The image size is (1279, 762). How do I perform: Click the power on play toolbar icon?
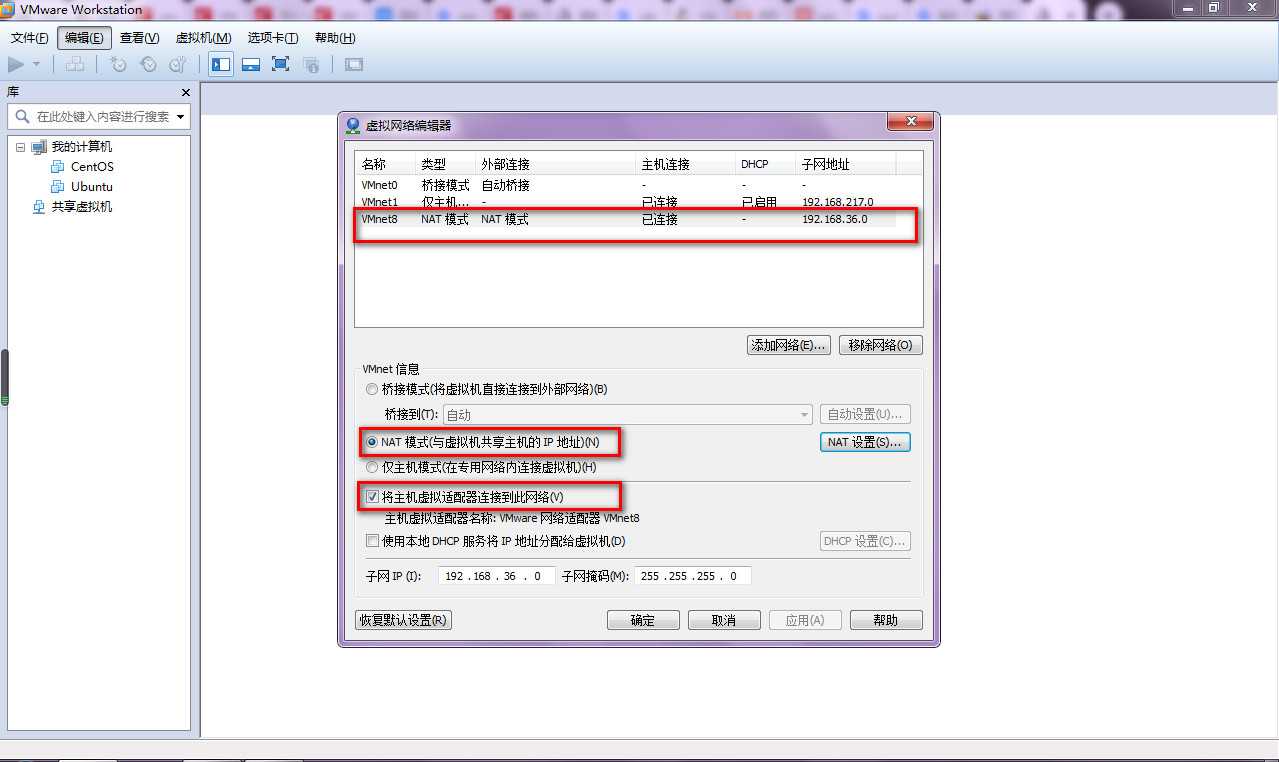pos(16,64)
